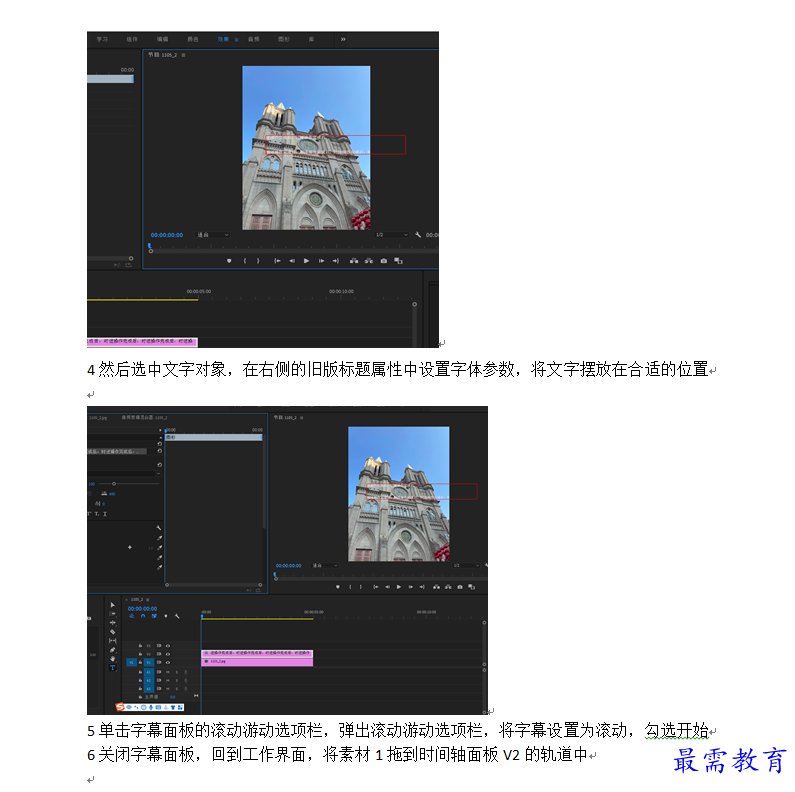Select the 图形 clip bar in effect controls timeline

tap(213, 437)
